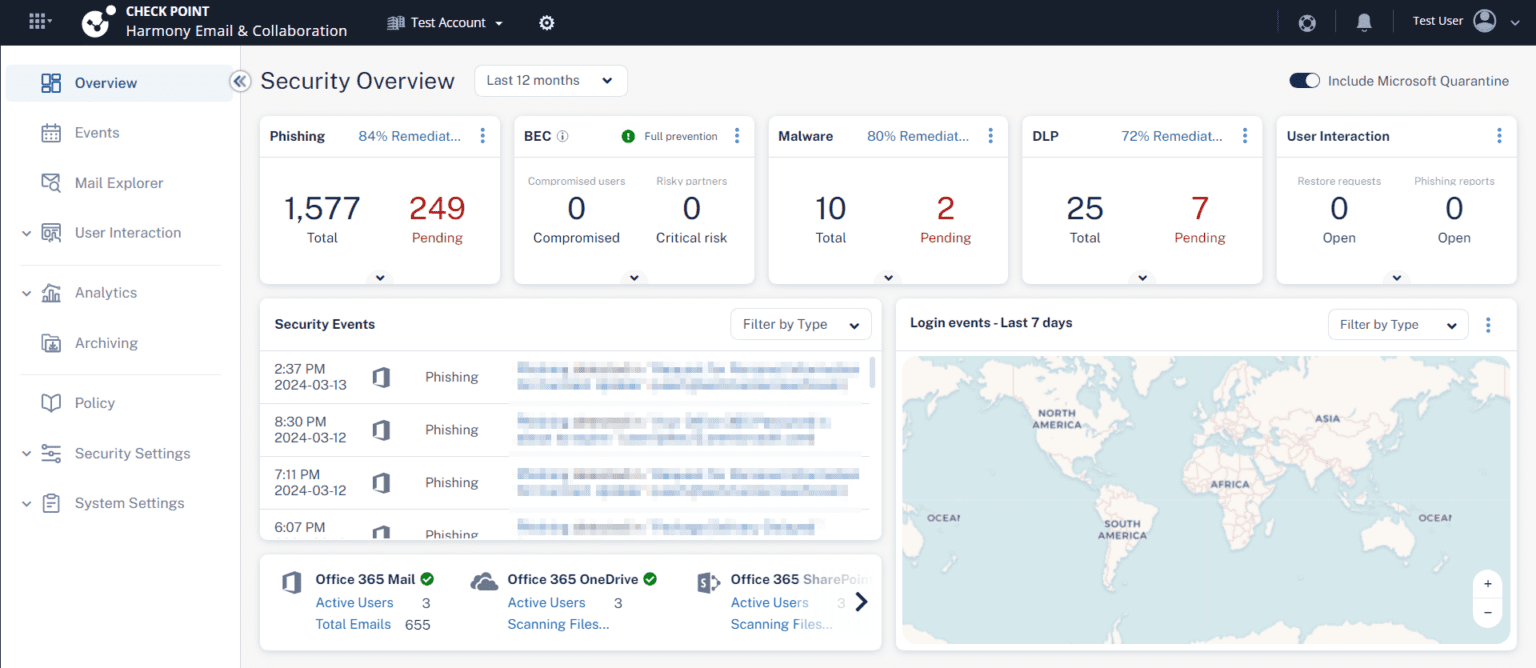This screenshot has width=1536, height=668.
Task: Click Active Users link under Office 365 Mail
Action: click(354, 603)
